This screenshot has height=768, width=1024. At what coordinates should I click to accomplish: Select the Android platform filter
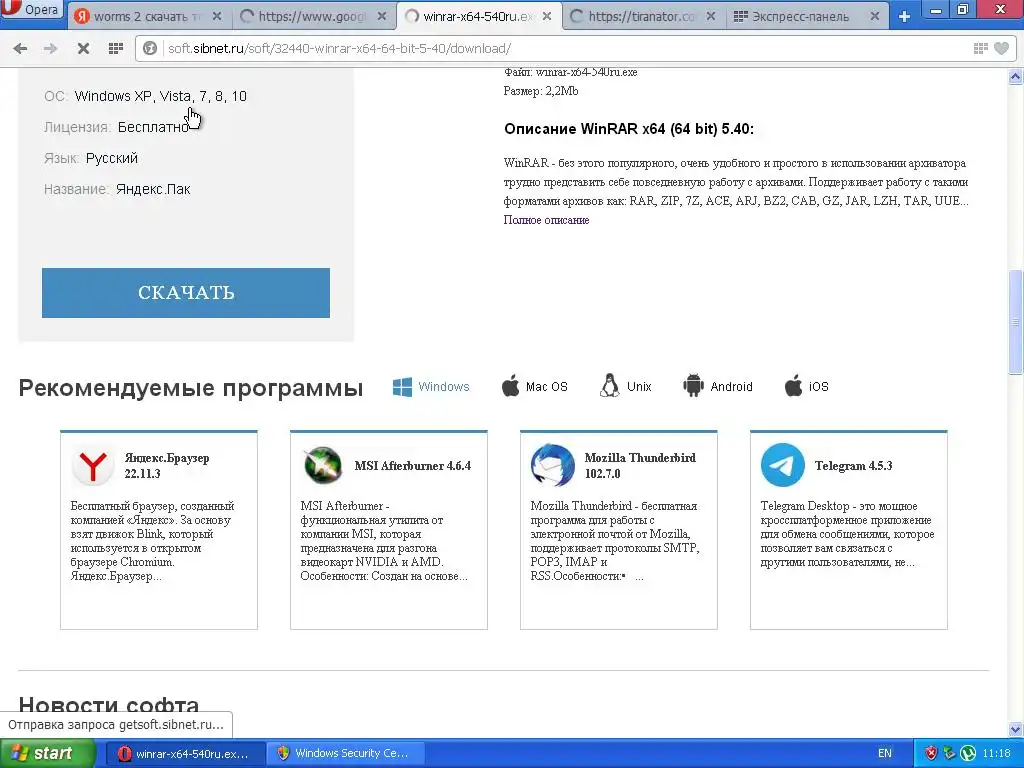718,387
